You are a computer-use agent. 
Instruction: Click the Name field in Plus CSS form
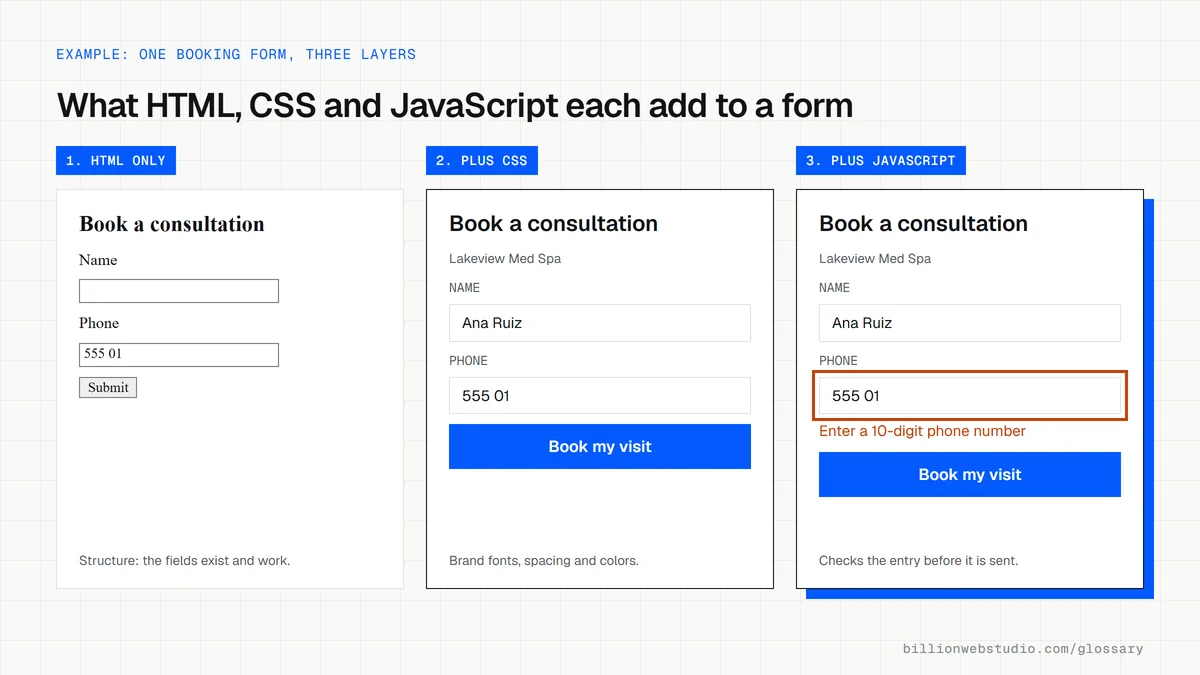coord(600,323)
